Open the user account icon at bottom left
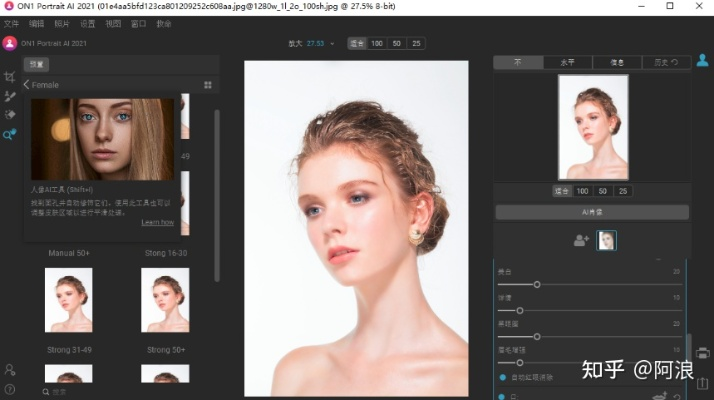714x400 pixels. pos(9,370)
